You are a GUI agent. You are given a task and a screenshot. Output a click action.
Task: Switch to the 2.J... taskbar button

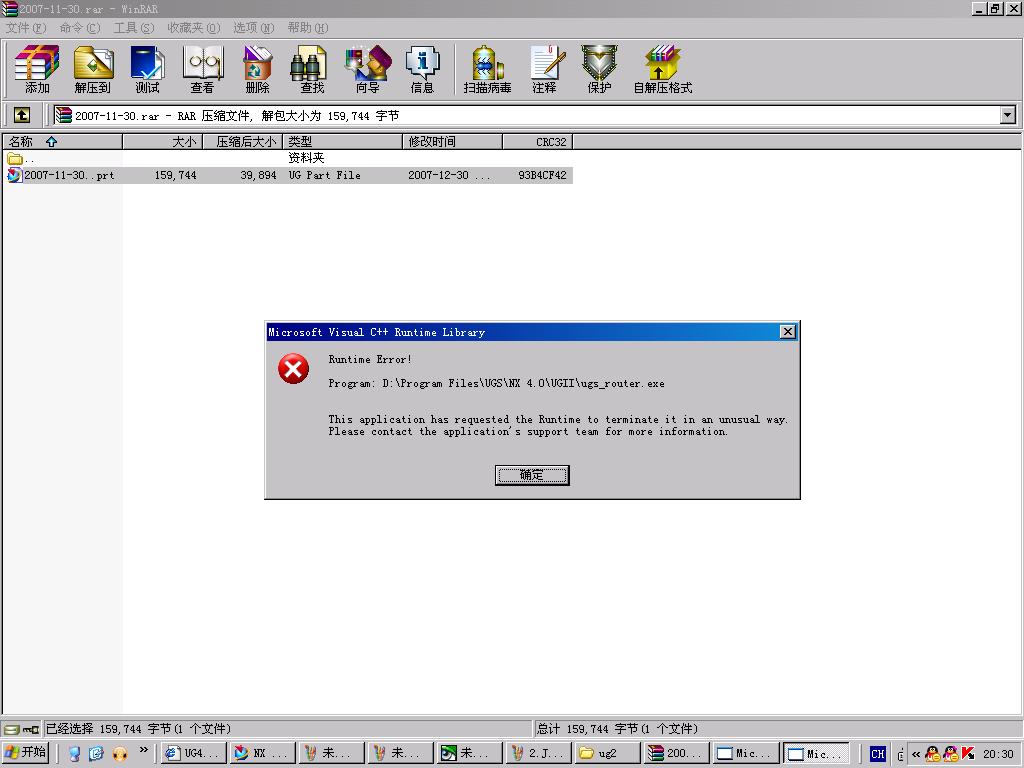tap(537, 753)
